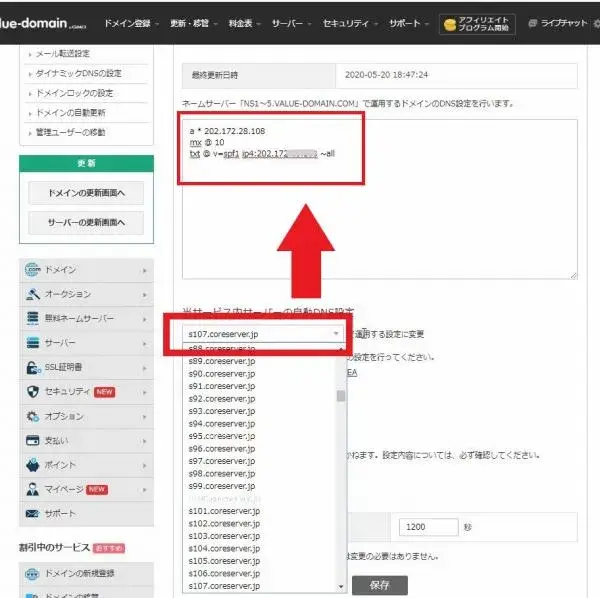Click the ドメイン globe icon
This screenshot has width=600, height=598.
33,269
